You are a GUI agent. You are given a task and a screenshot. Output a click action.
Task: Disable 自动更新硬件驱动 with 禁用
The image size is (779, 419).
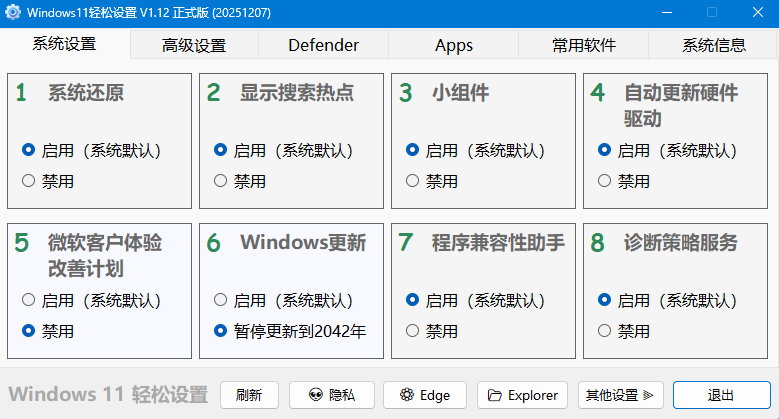(x=605, y=181)
